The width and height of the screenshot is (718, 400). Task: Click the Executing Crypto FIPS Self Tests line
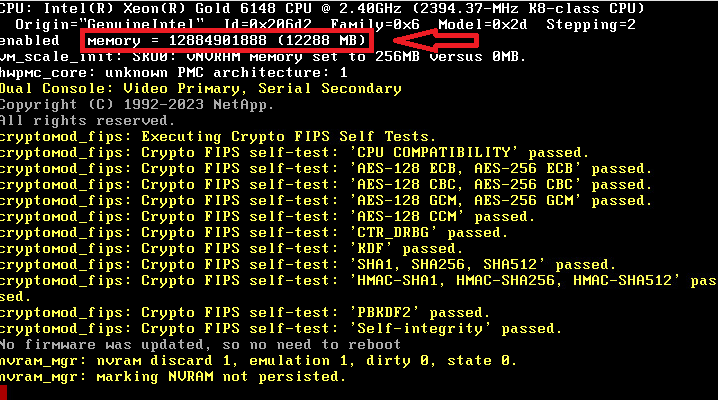coord(217,136)
